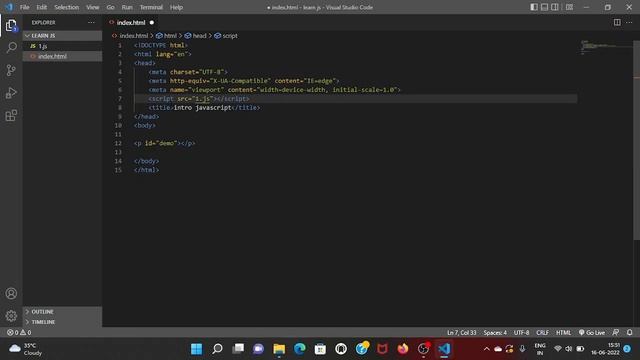The image size is (640, 360).
Task: Open the Windows Start button
Action: tap(196, 349)
